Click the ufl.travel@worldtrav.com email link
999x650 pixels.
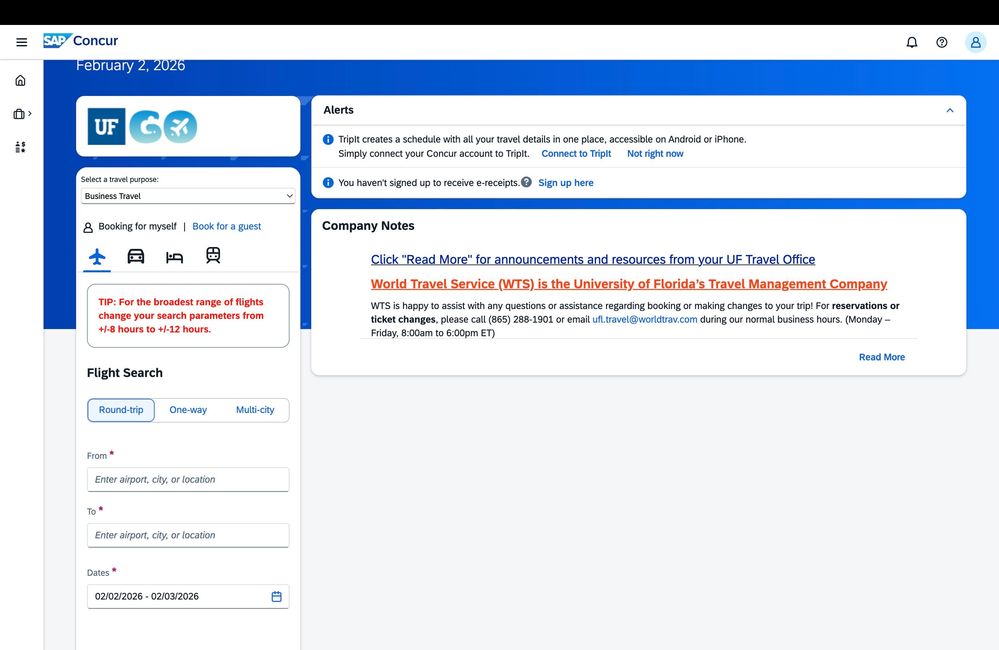point(645,319)
